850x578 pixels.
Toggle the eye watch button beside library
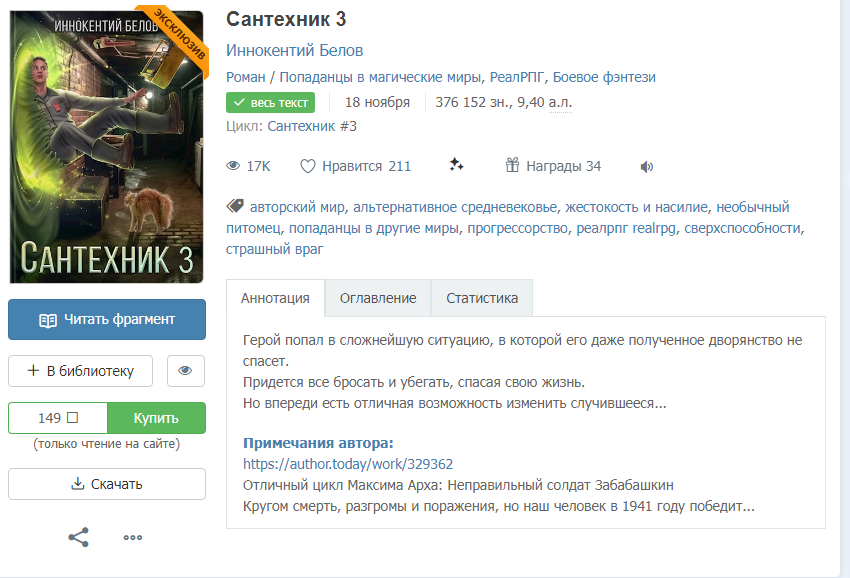[x=185, y=371]
